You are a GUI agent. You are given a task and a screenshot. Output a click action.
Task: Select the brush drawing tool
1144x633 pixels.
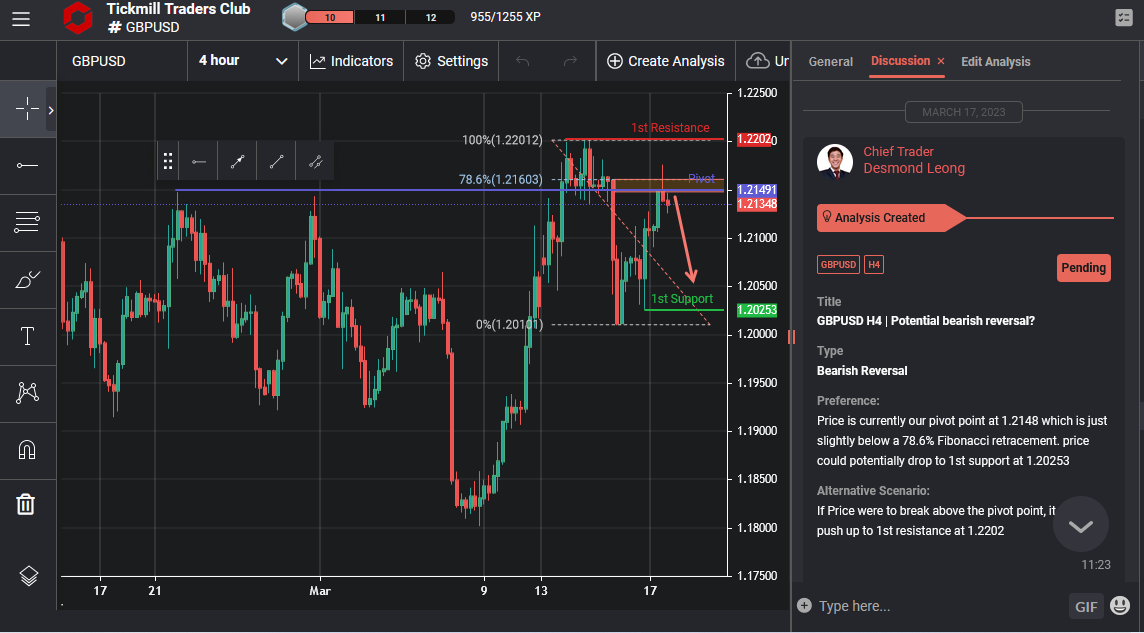tap(28, 279)
